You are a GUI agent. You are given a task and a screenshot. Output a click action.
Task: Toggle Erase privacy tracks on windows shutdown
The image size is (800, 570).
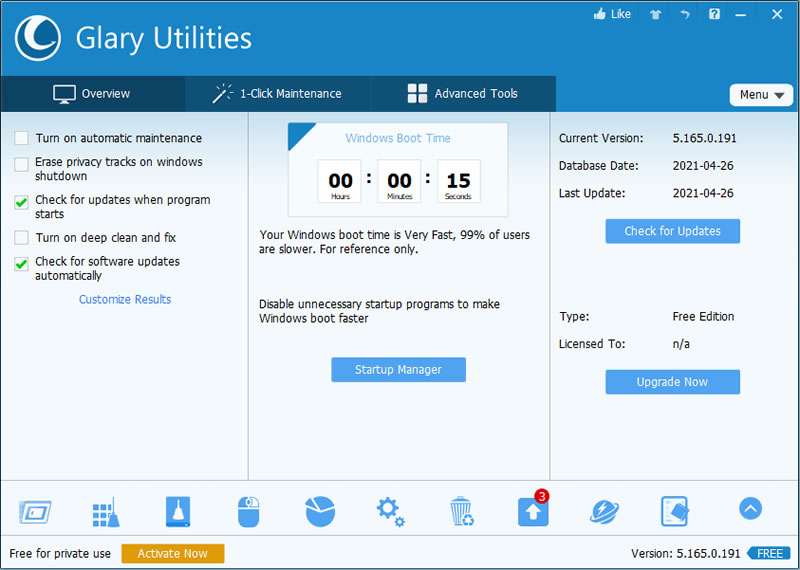coord(21,165)
